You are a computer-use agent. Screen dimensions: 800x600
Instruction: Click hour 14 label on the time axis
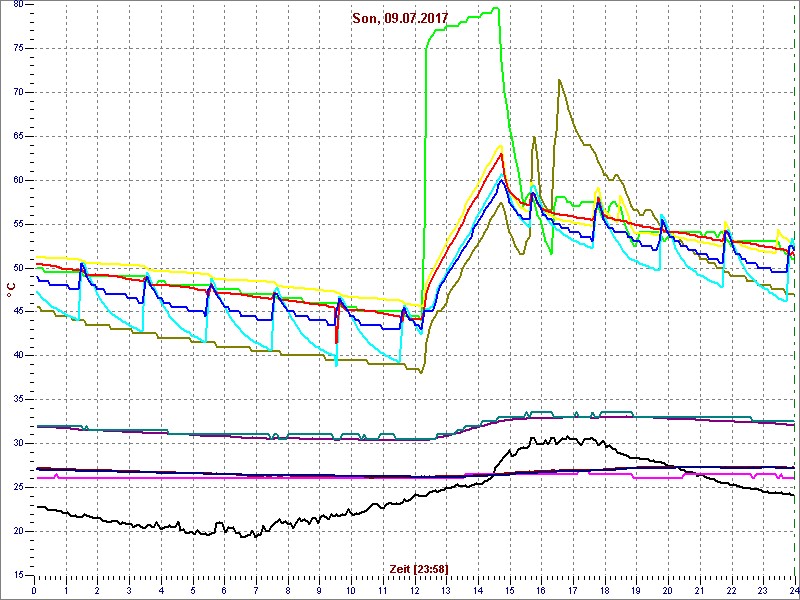pos(478,589)
